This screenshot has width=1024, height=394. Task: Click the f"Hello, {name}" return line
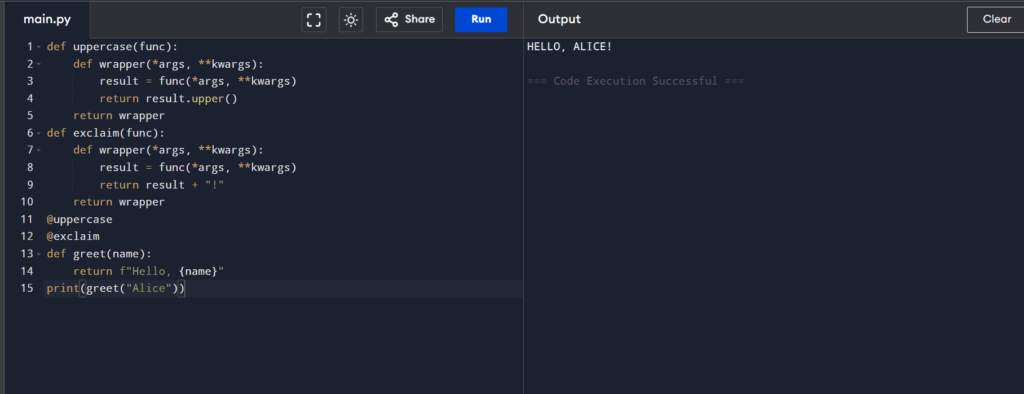pos(149,271)
